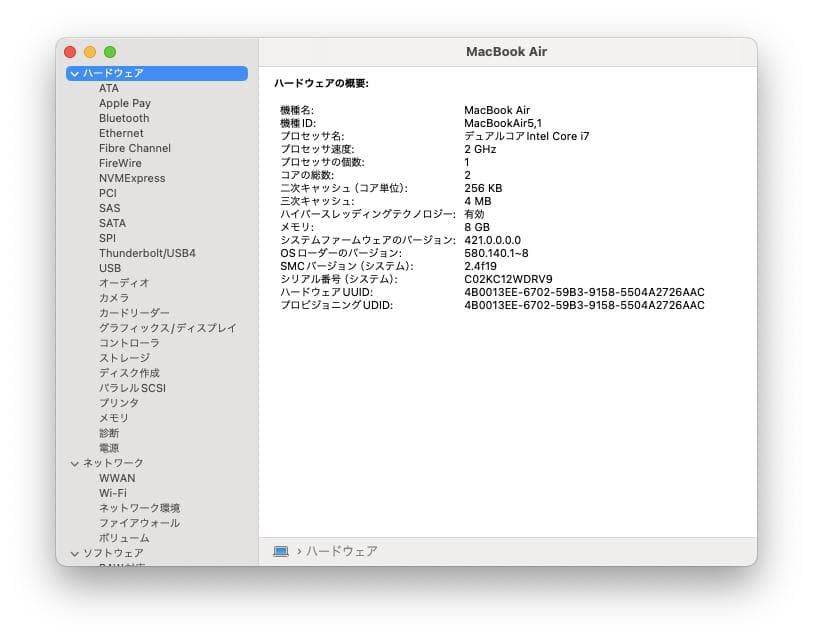813x640 pixels.
Task: Select Ethernet in the hardware list
Action: 120,133
